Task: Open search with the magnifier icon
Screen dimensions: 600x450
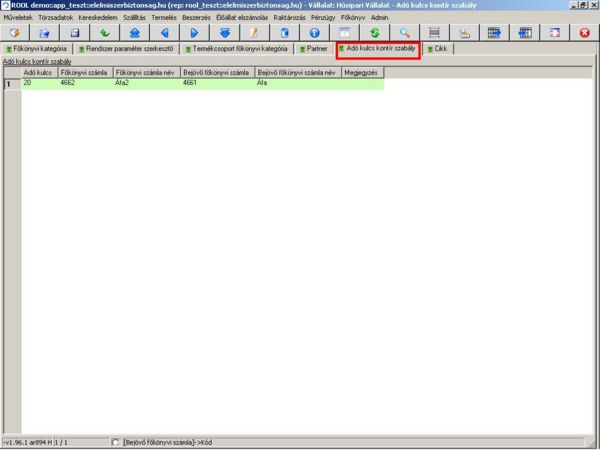Action: coord(404,33)
